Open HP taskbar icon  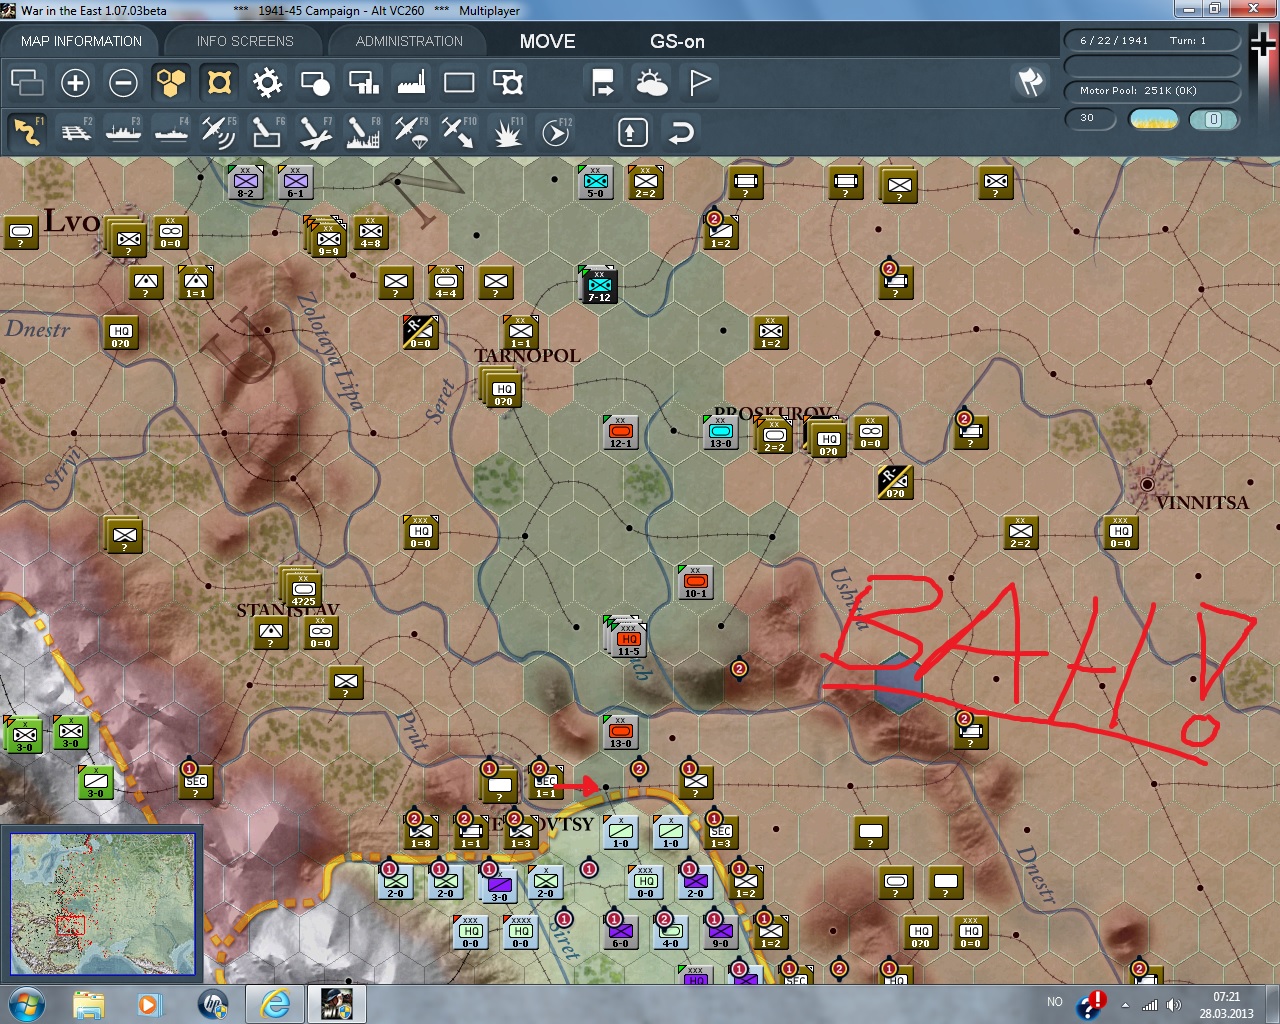tap(213, 1004)
